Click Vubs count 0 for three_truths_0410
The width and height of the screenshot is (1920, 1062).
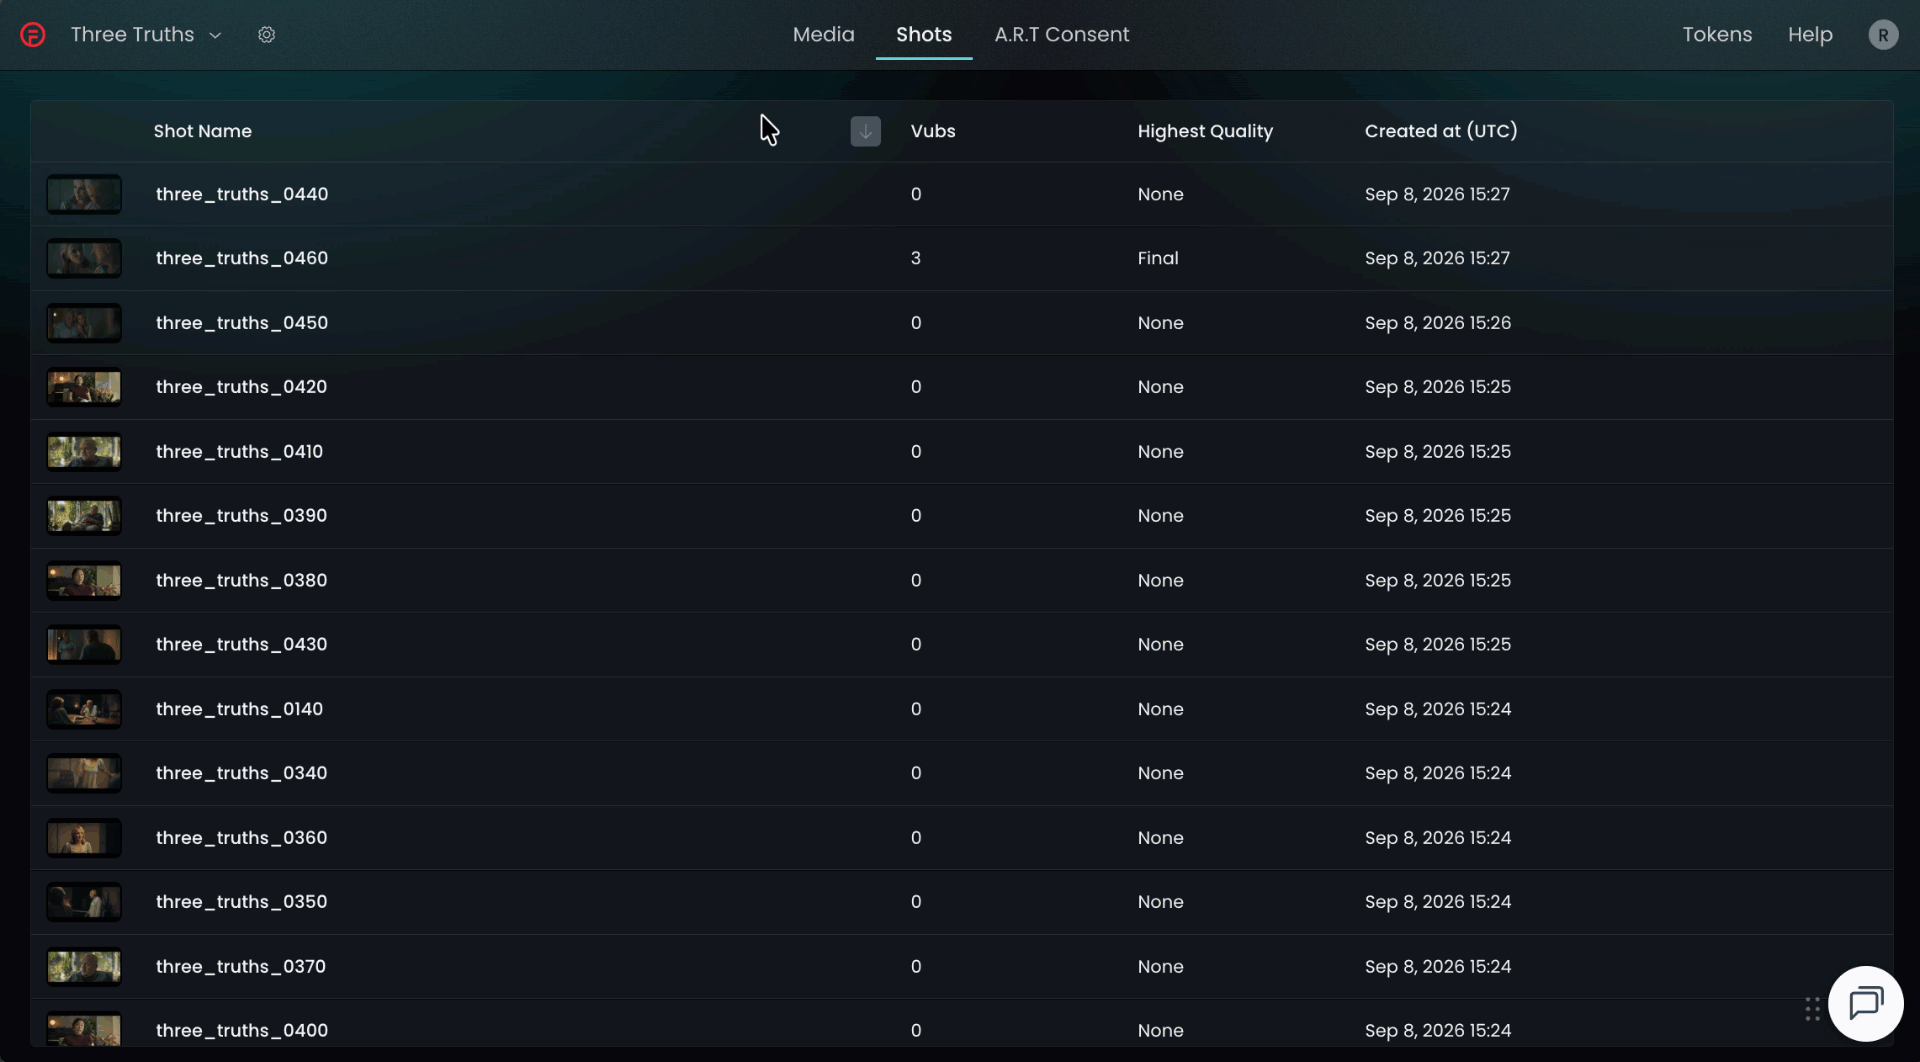coord(915,452)
